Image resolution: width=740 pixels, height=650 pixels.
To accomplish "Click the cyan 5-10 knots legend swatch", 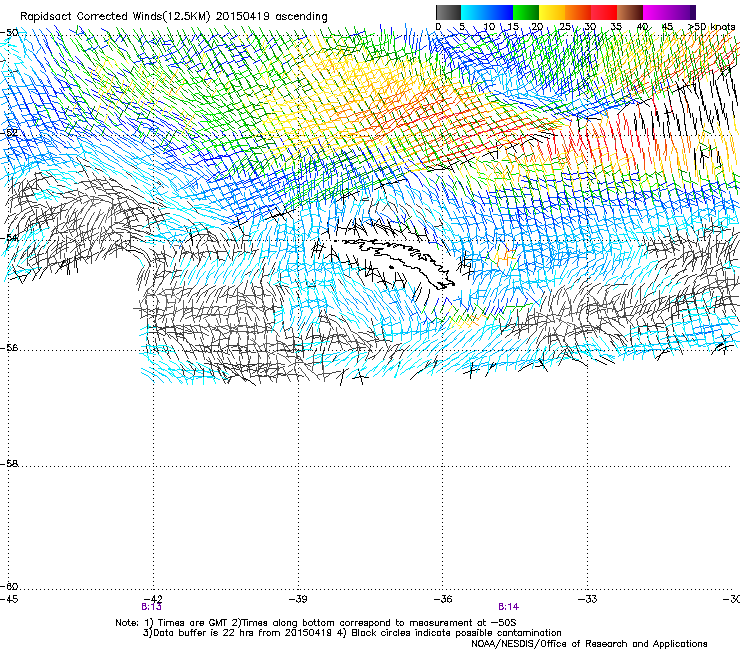I will coord(474,12).
